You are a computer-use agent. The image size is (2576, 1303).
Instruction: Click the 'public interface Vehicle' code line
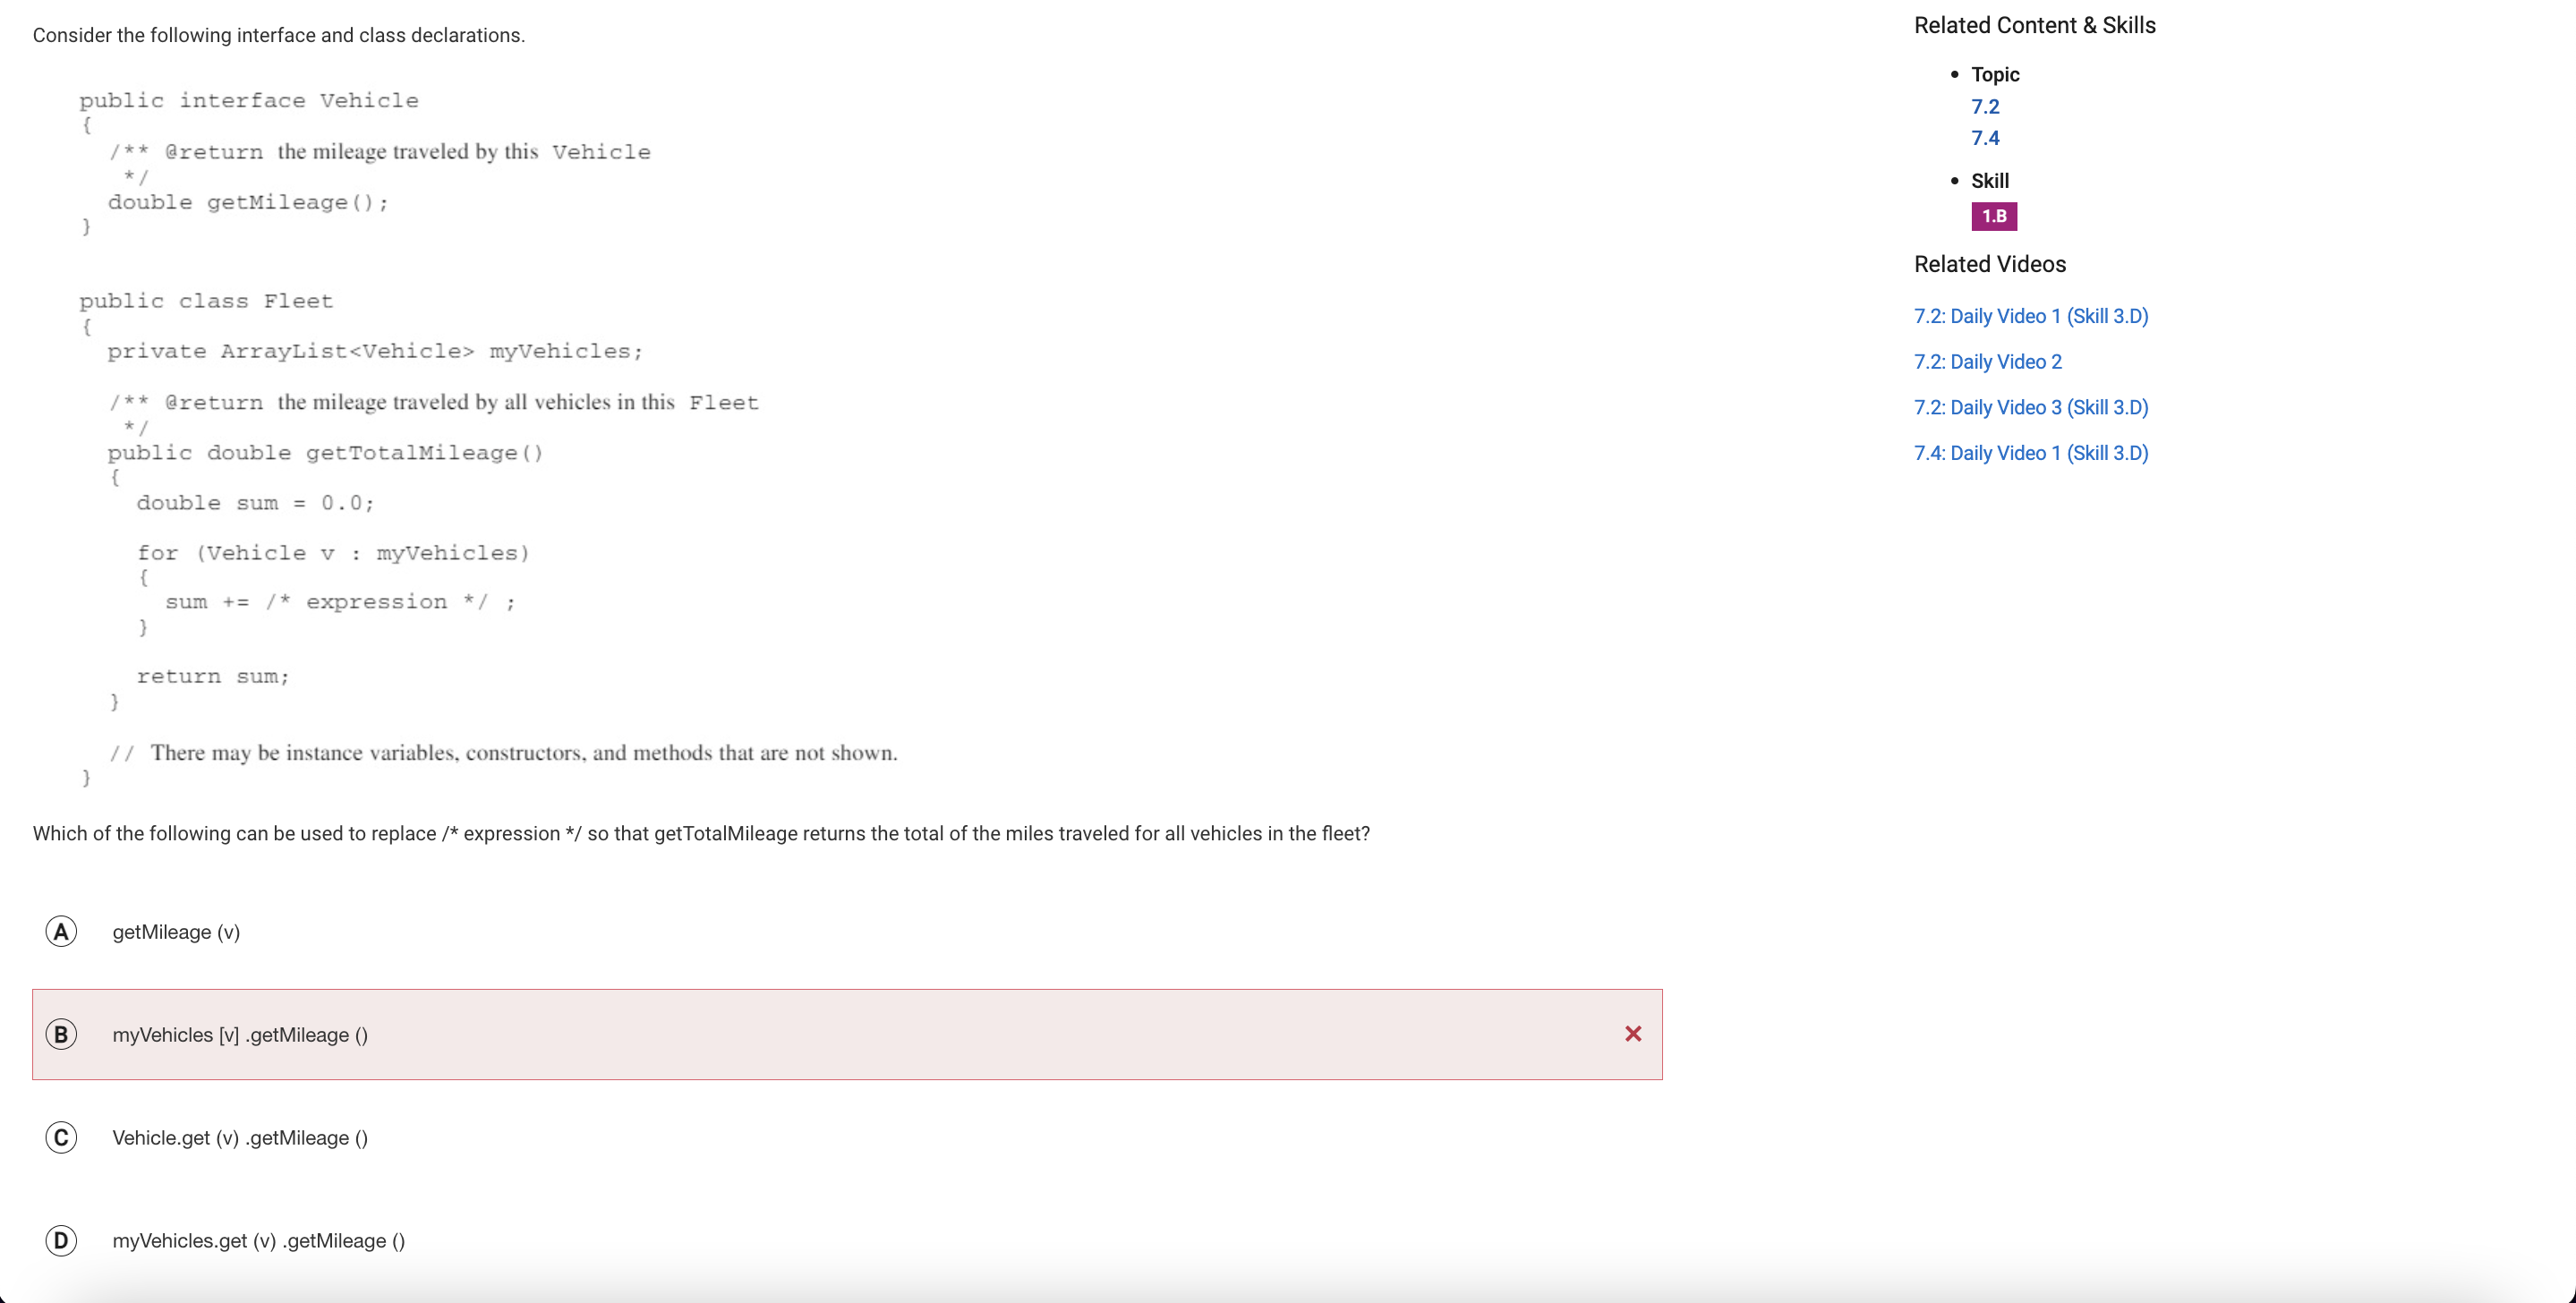pyautogui.click(x=249, y=101)
